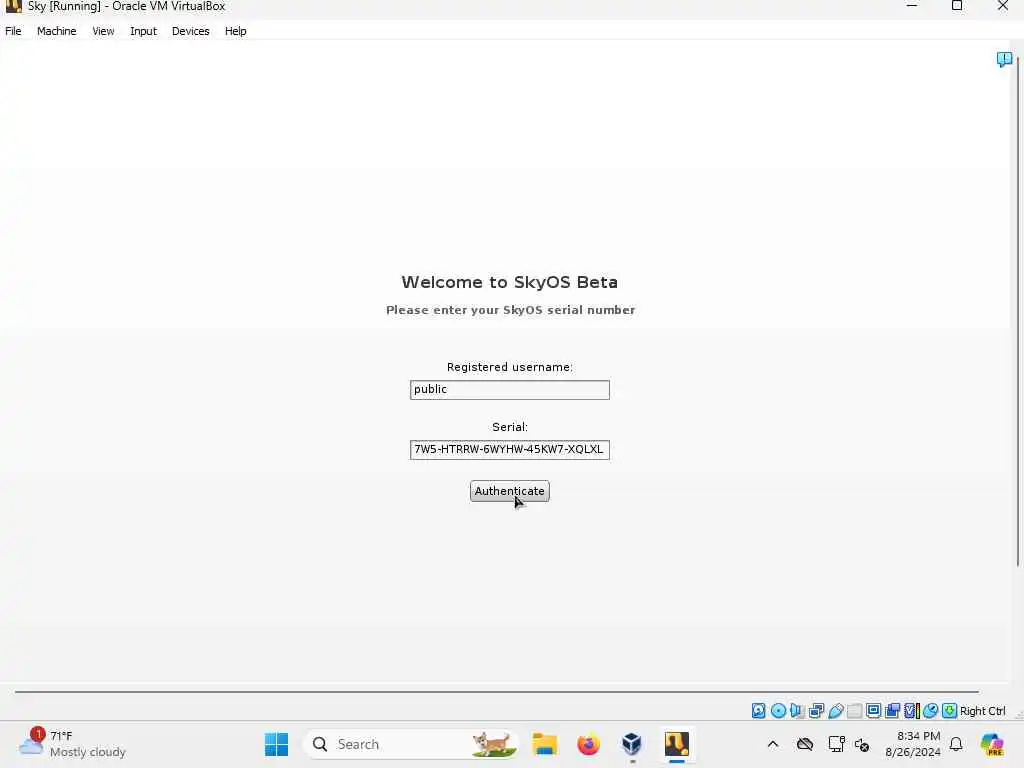
Task: Maximize the VirtualBox window
Action: pyautogui.click(x=957, y=6)
